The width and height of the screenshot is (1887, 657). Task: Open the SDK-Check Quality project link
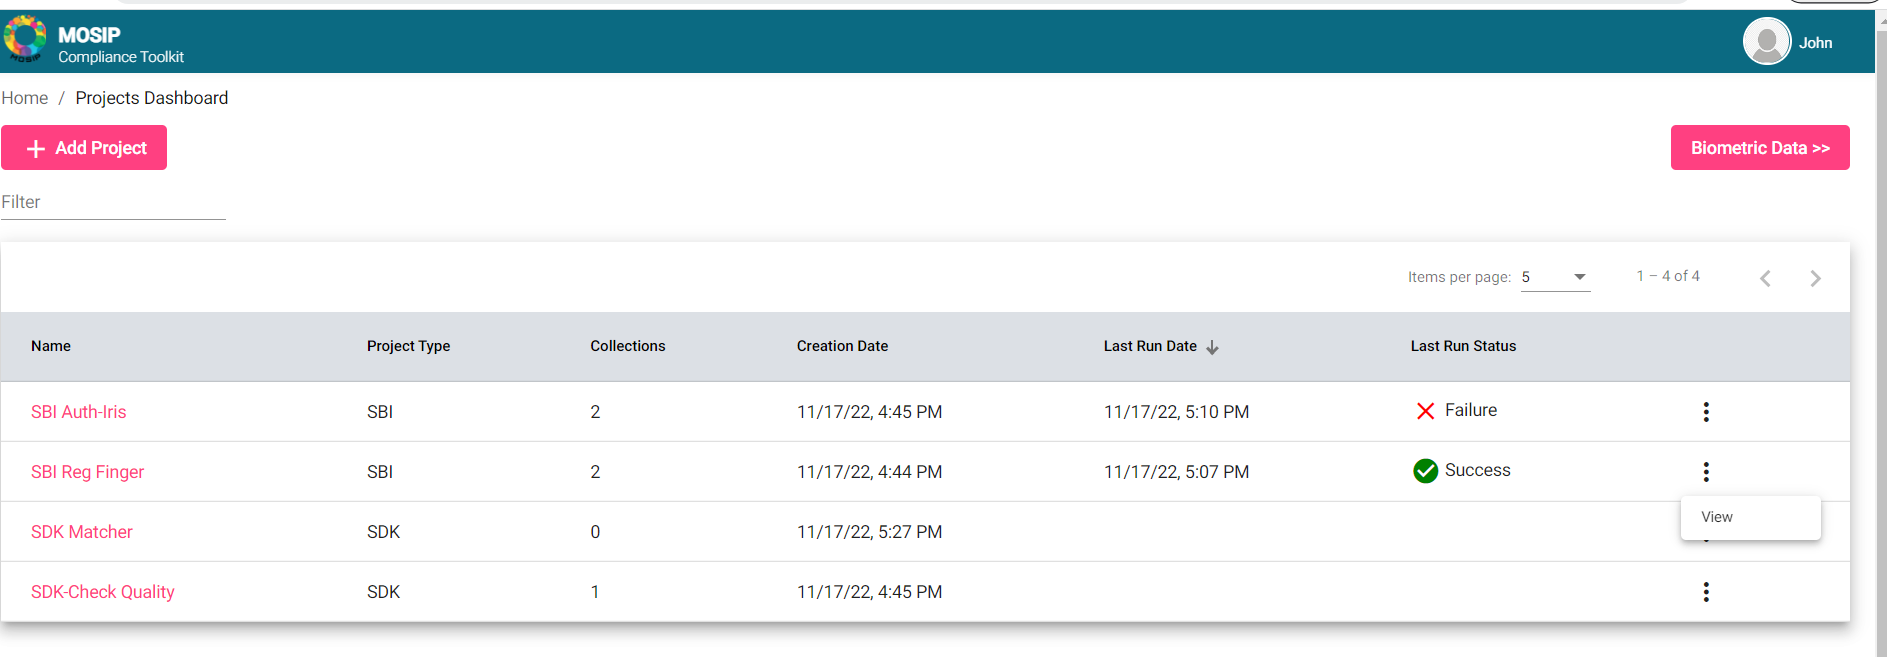pos(103,592)
